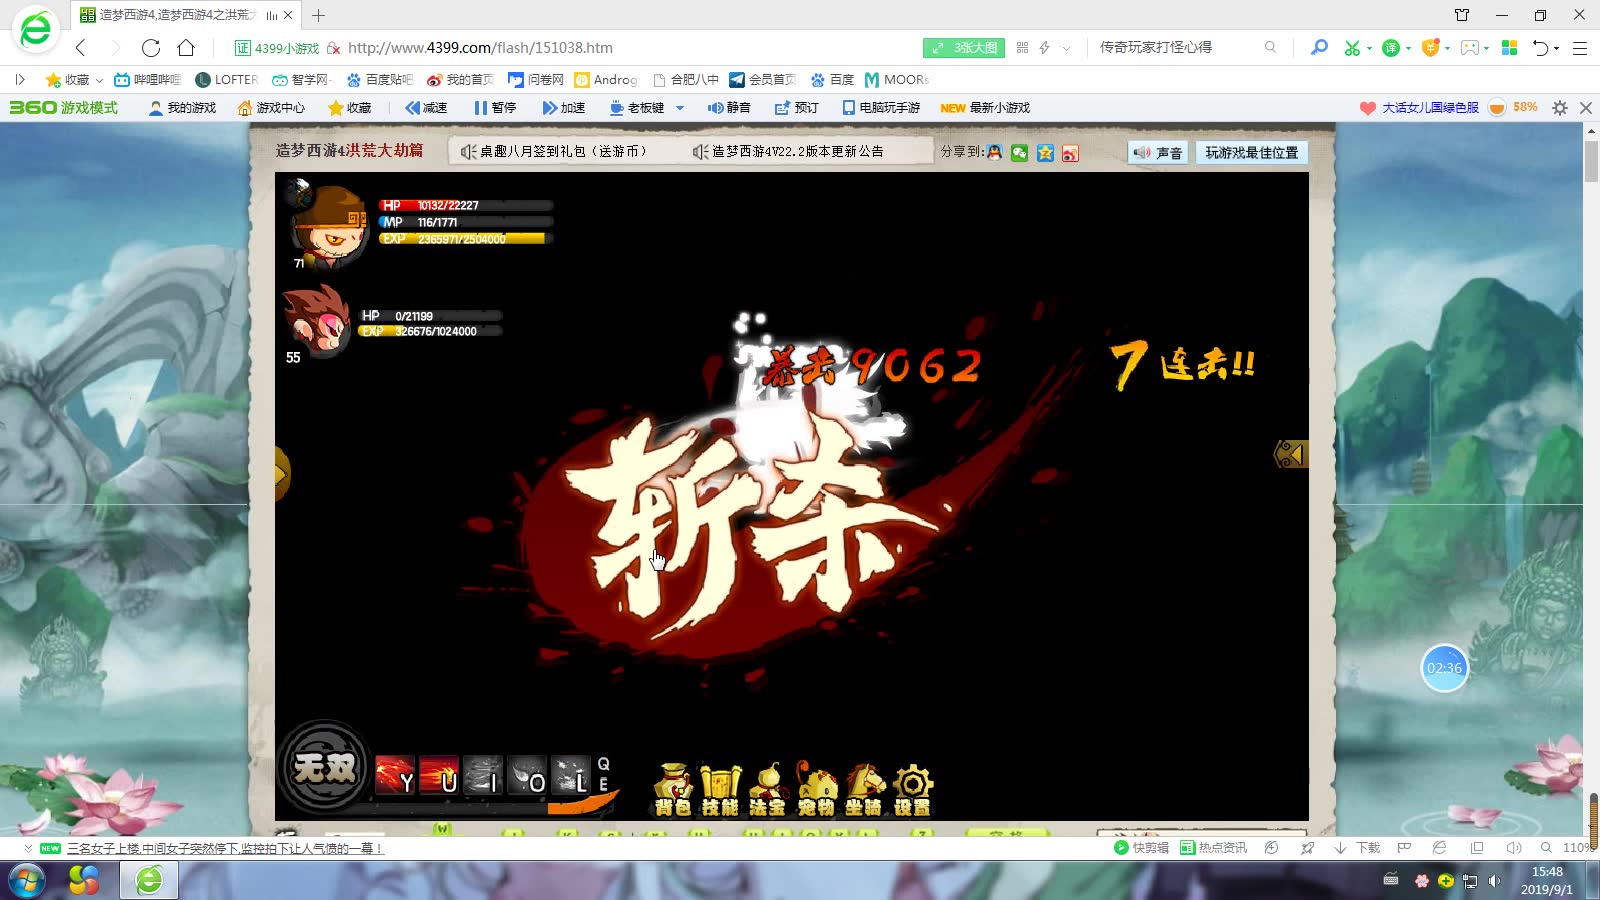Click the Windows Start button
The width and height of the screenshot is (1600, 900).
[26, 881]
